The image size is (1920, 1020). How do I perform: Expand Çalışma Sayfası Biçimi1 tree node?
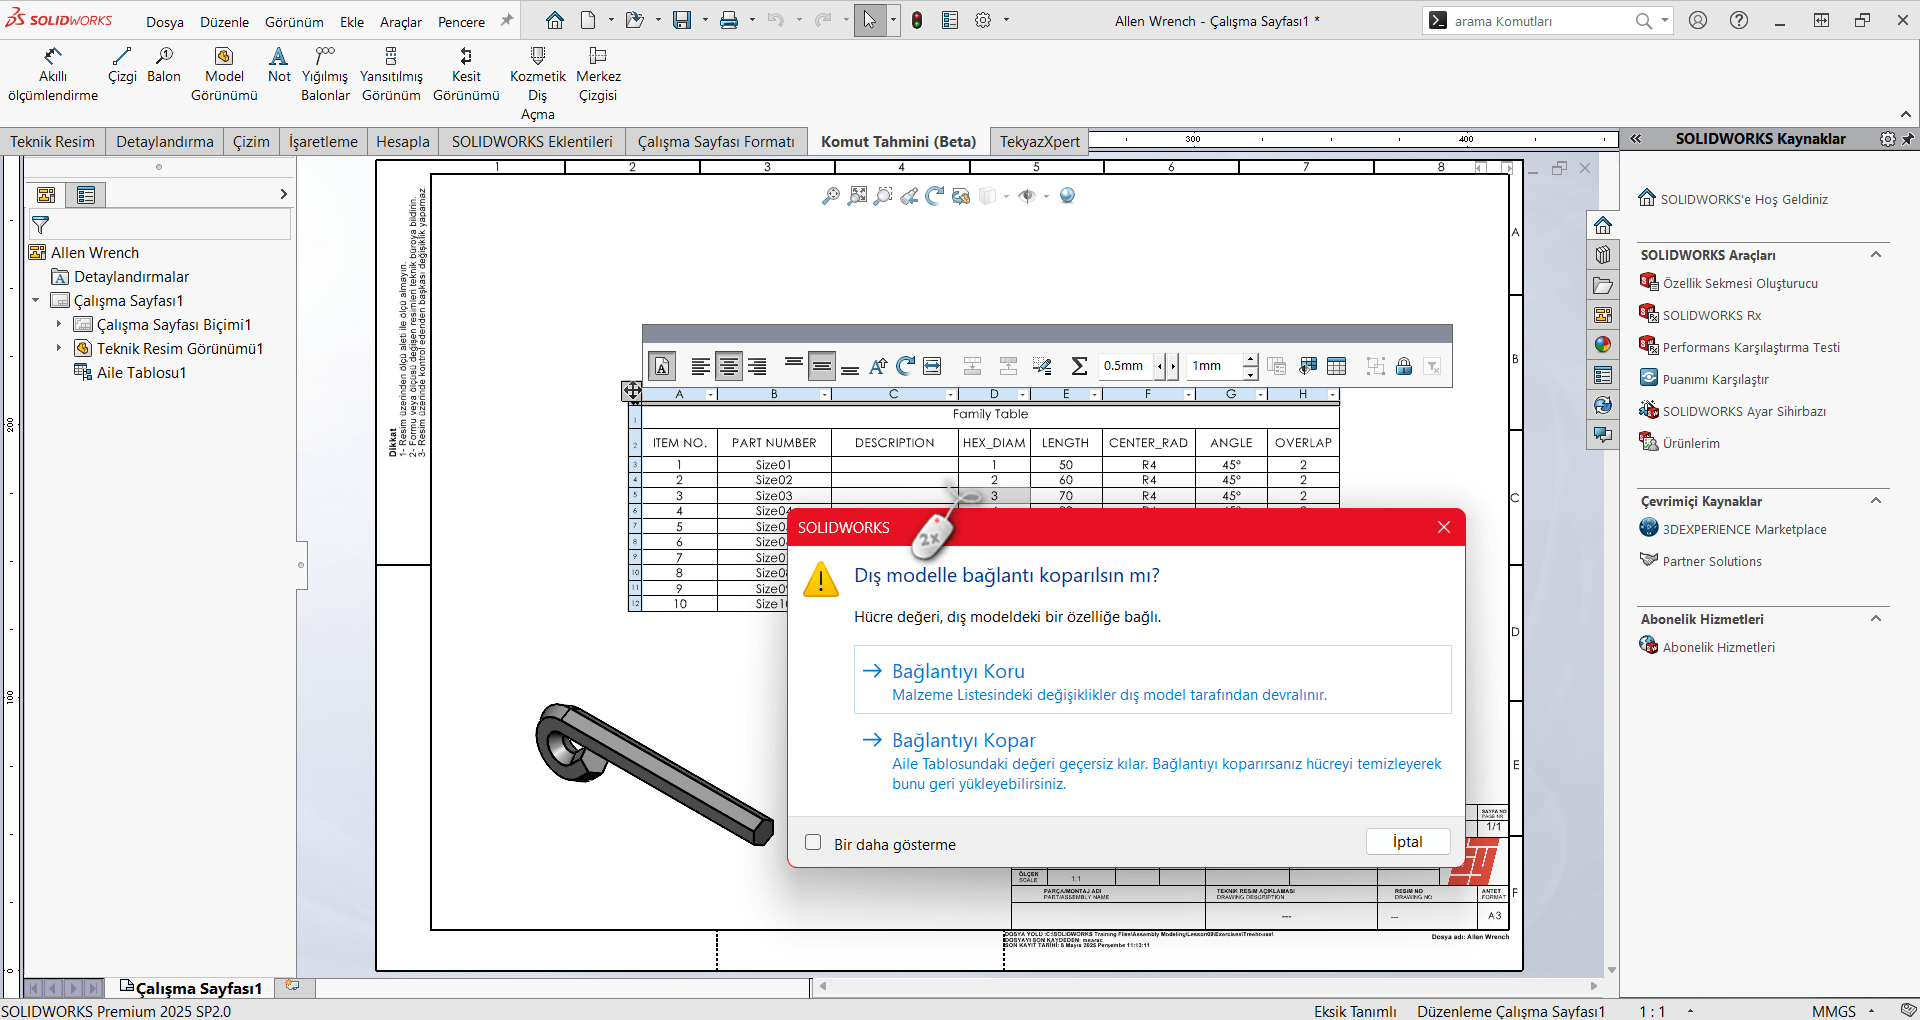[x=58, y=324]
